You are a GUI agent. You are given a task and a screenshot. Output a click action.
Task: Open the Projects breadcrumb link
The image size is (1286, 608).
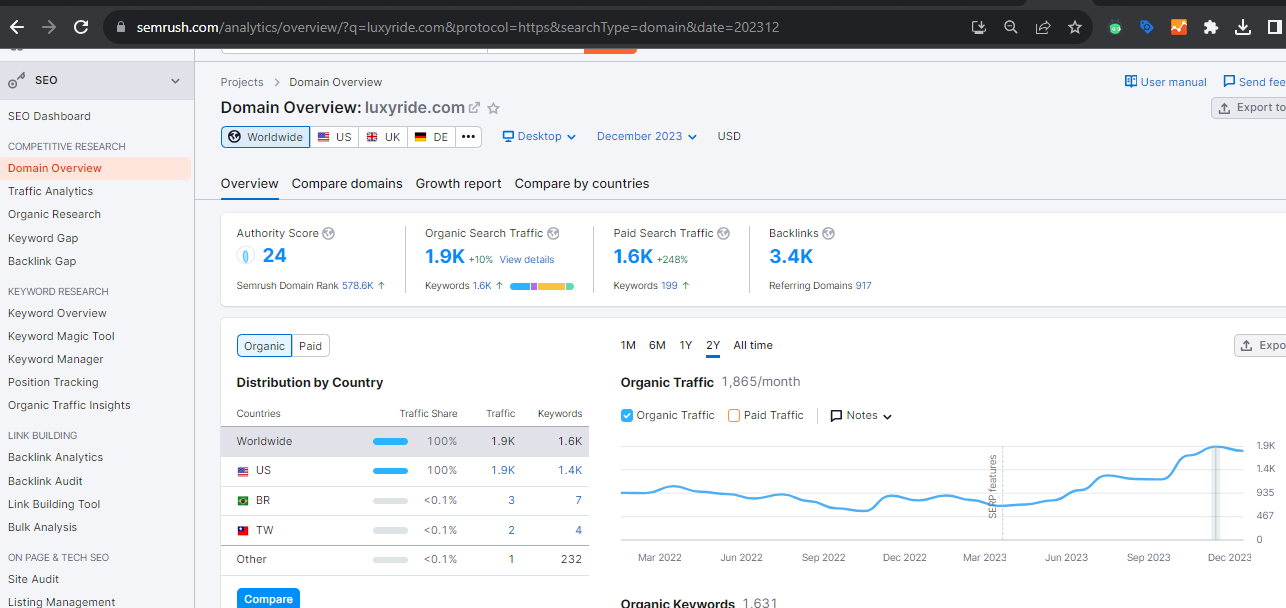click(242, 82)
